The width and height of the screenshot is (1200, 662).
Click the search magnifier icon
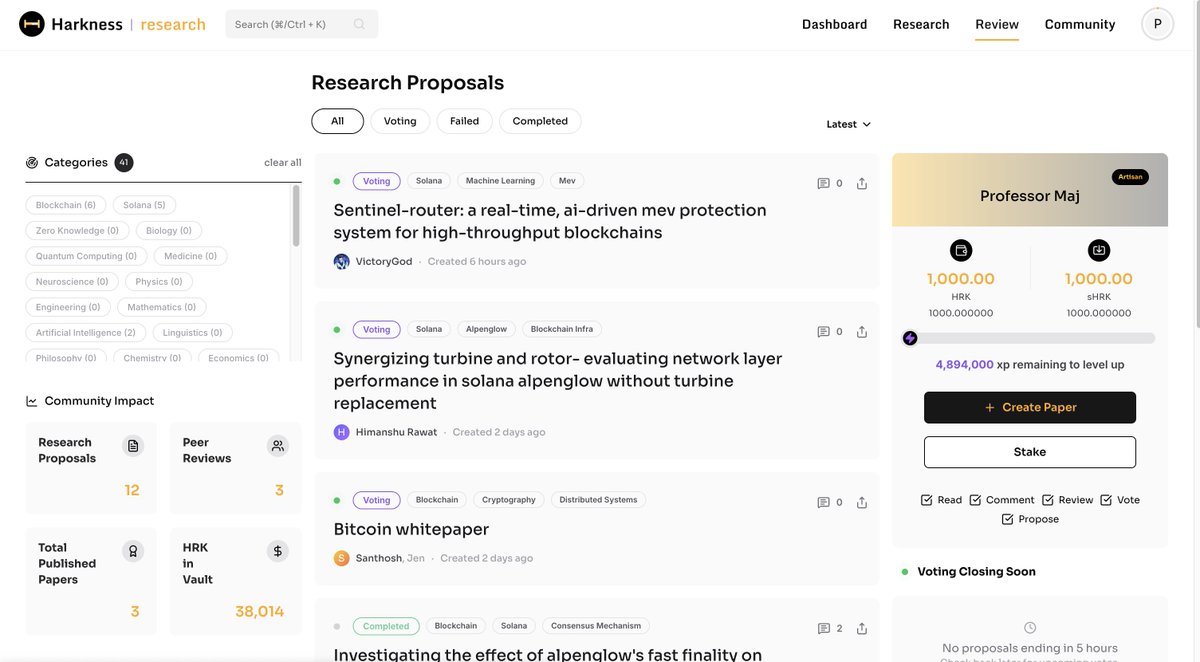coord(359,24)
